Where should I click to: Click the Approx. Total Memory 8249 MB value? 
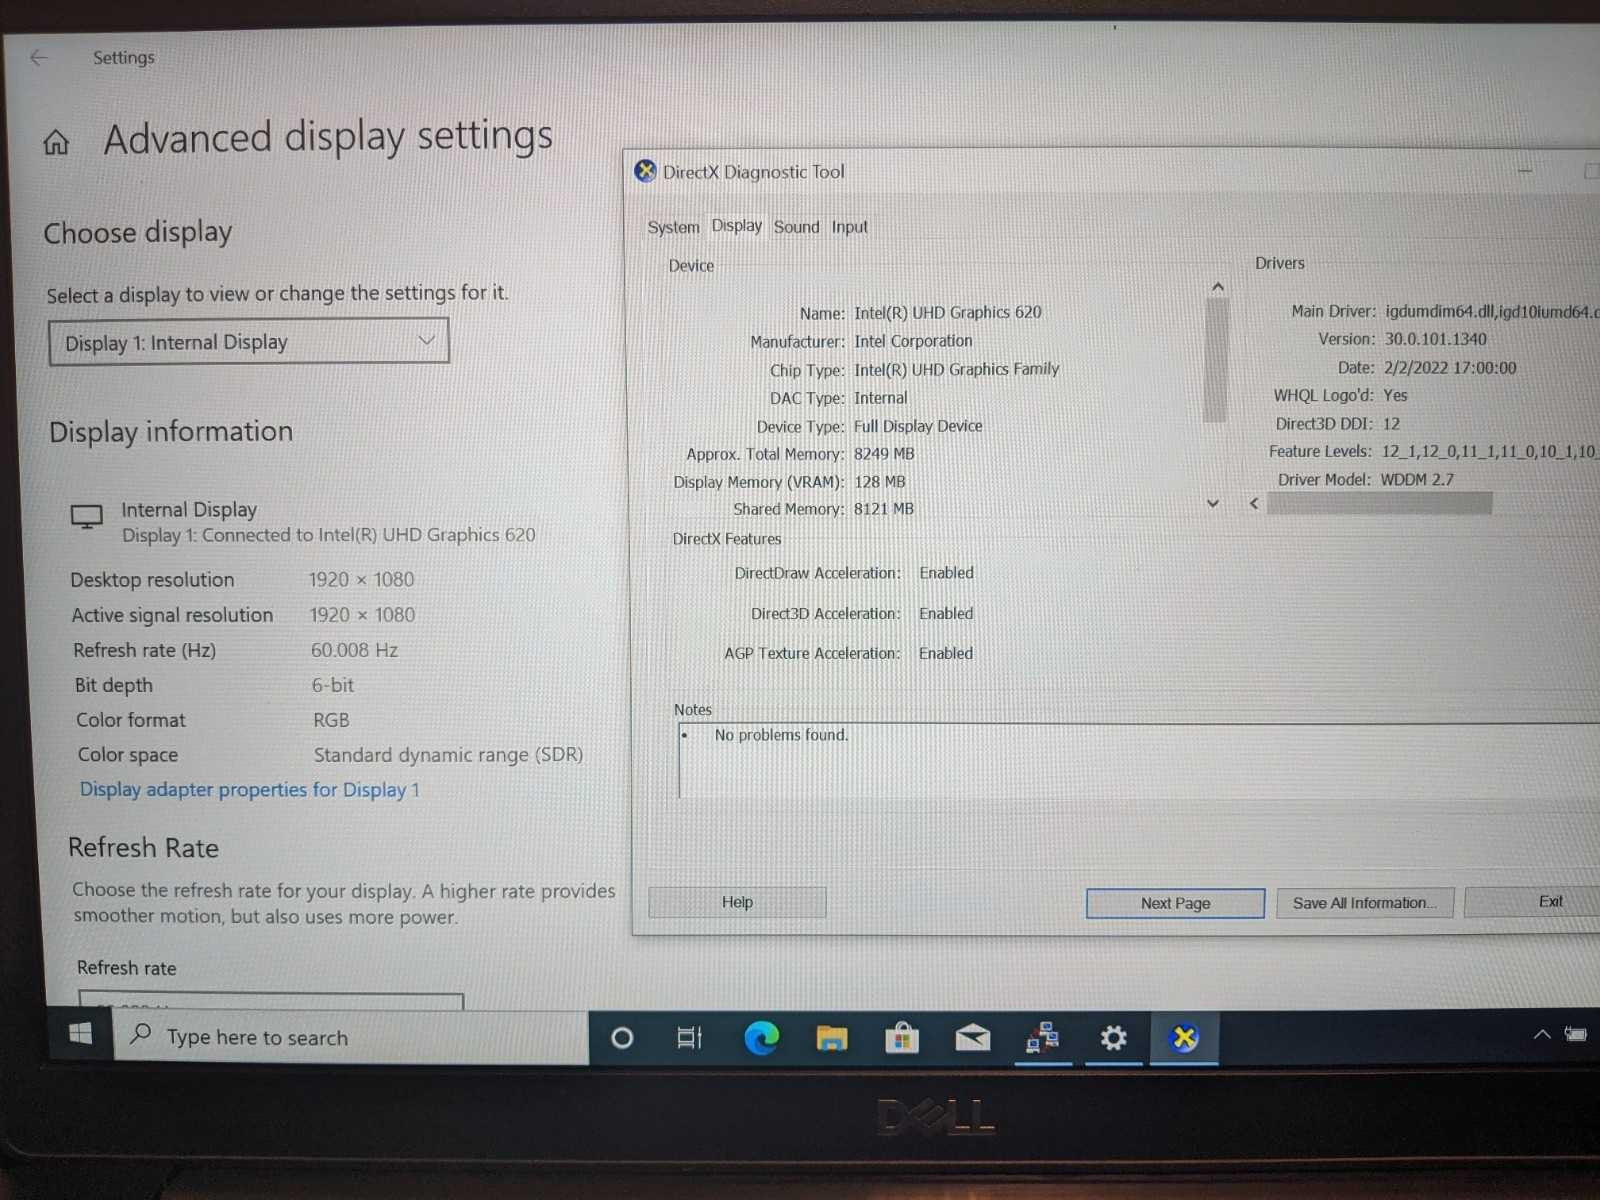tap(884, 453)
